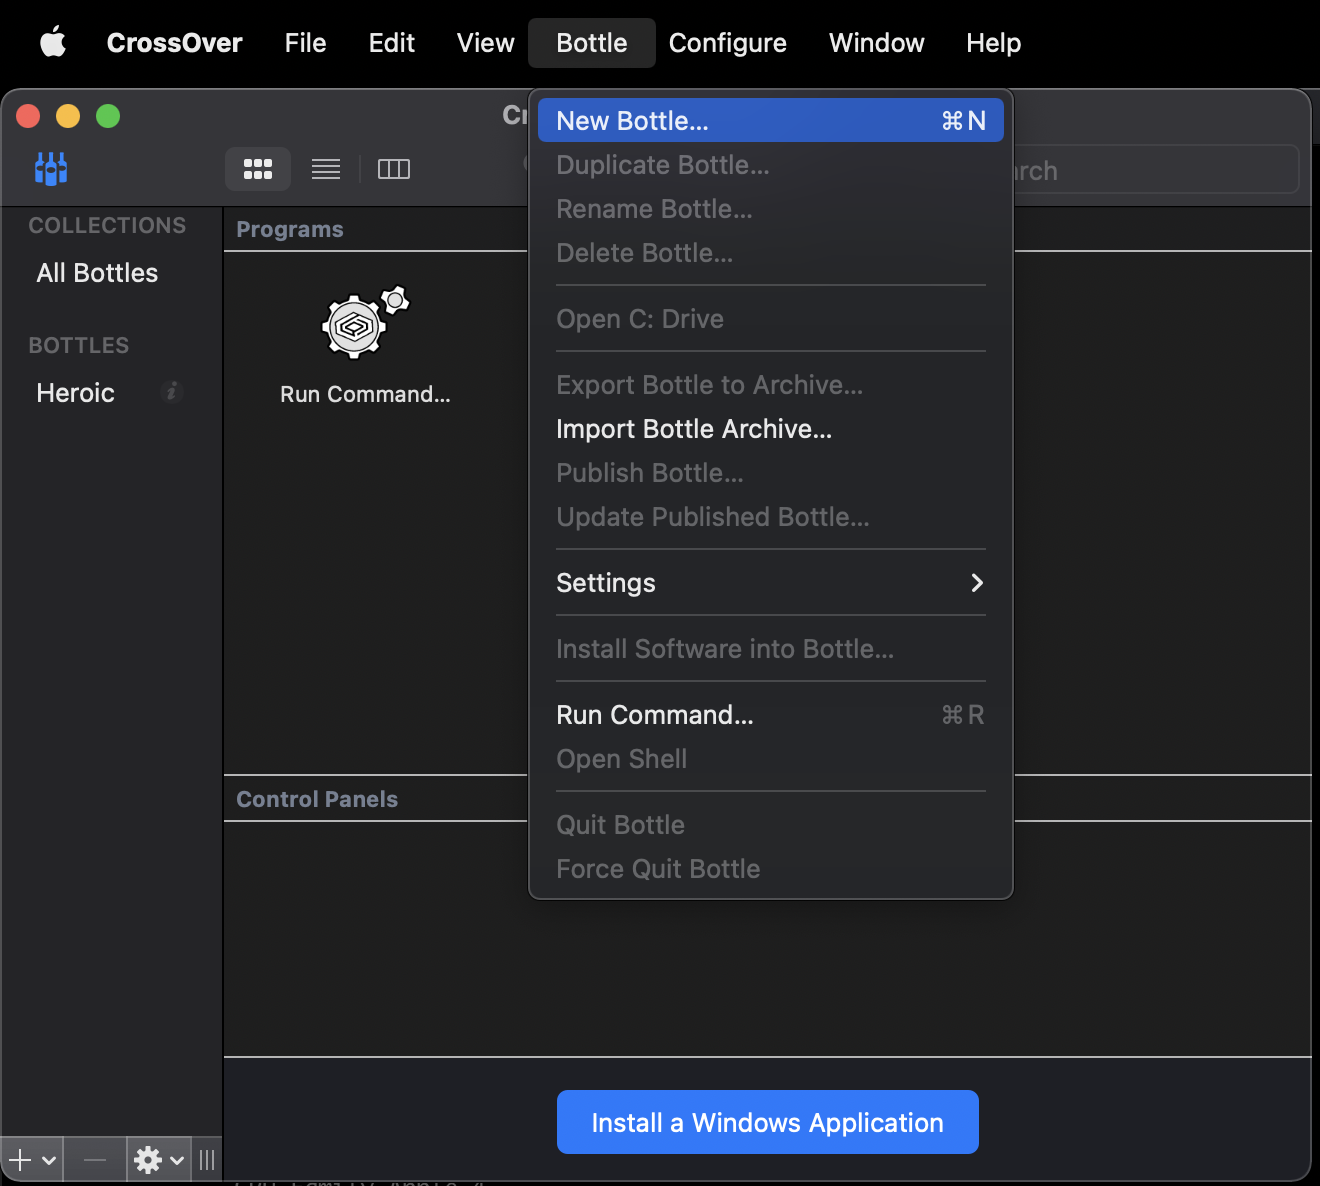Choose New Bottle… from the menu

click(771, 120)
